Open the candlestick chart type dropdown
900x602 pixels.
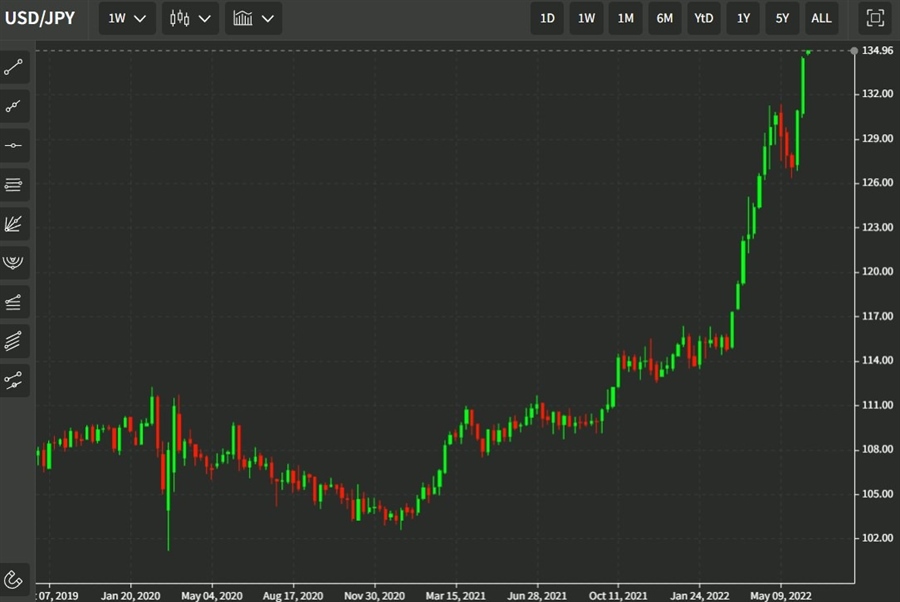click(190, 18)
